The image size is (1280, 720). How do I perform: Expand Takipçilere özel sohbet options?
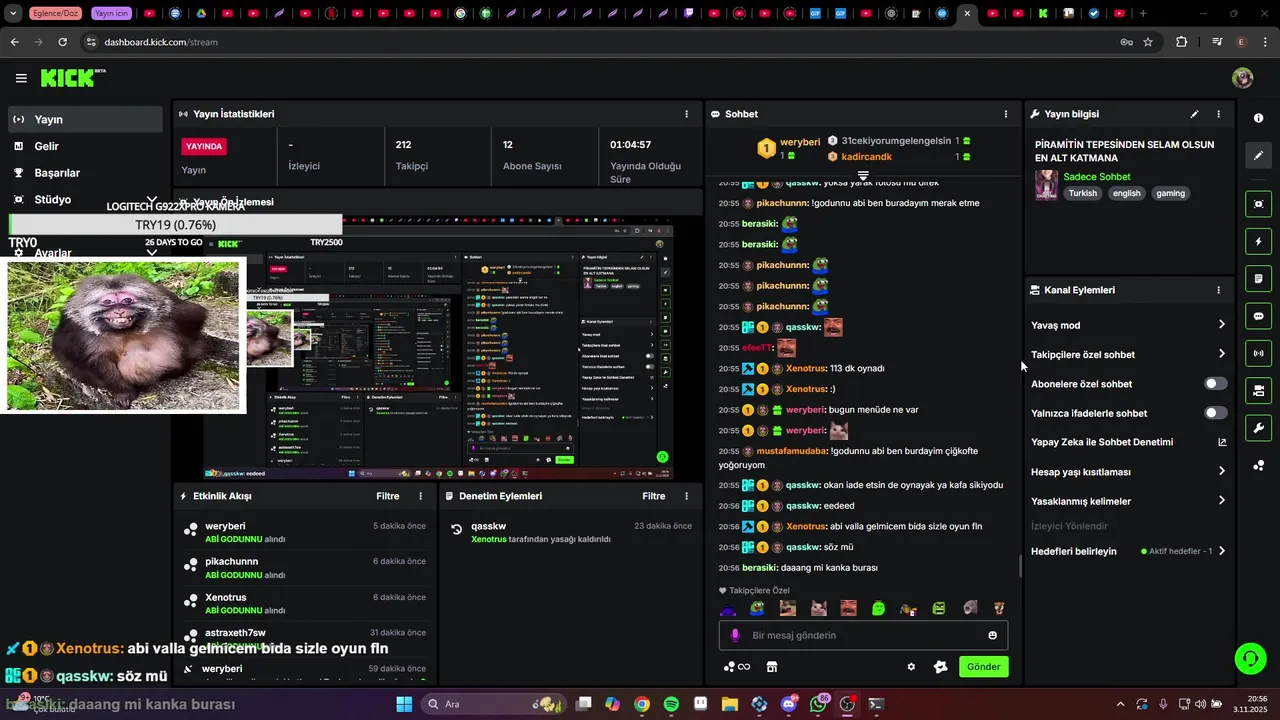tap(1222, 354)
